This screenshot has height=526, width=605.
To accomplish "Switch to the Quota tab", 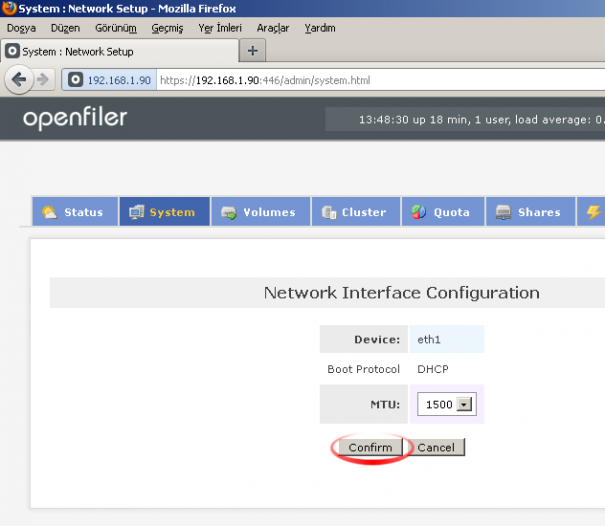I will coord(443,211).
